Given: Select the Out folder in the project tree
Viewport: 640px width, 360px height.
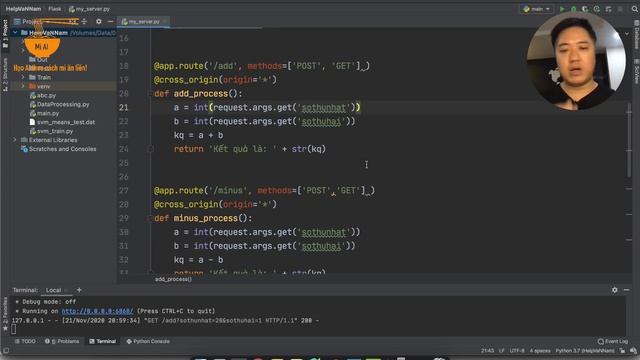Looking at the screenshot, I should (38, 59).
